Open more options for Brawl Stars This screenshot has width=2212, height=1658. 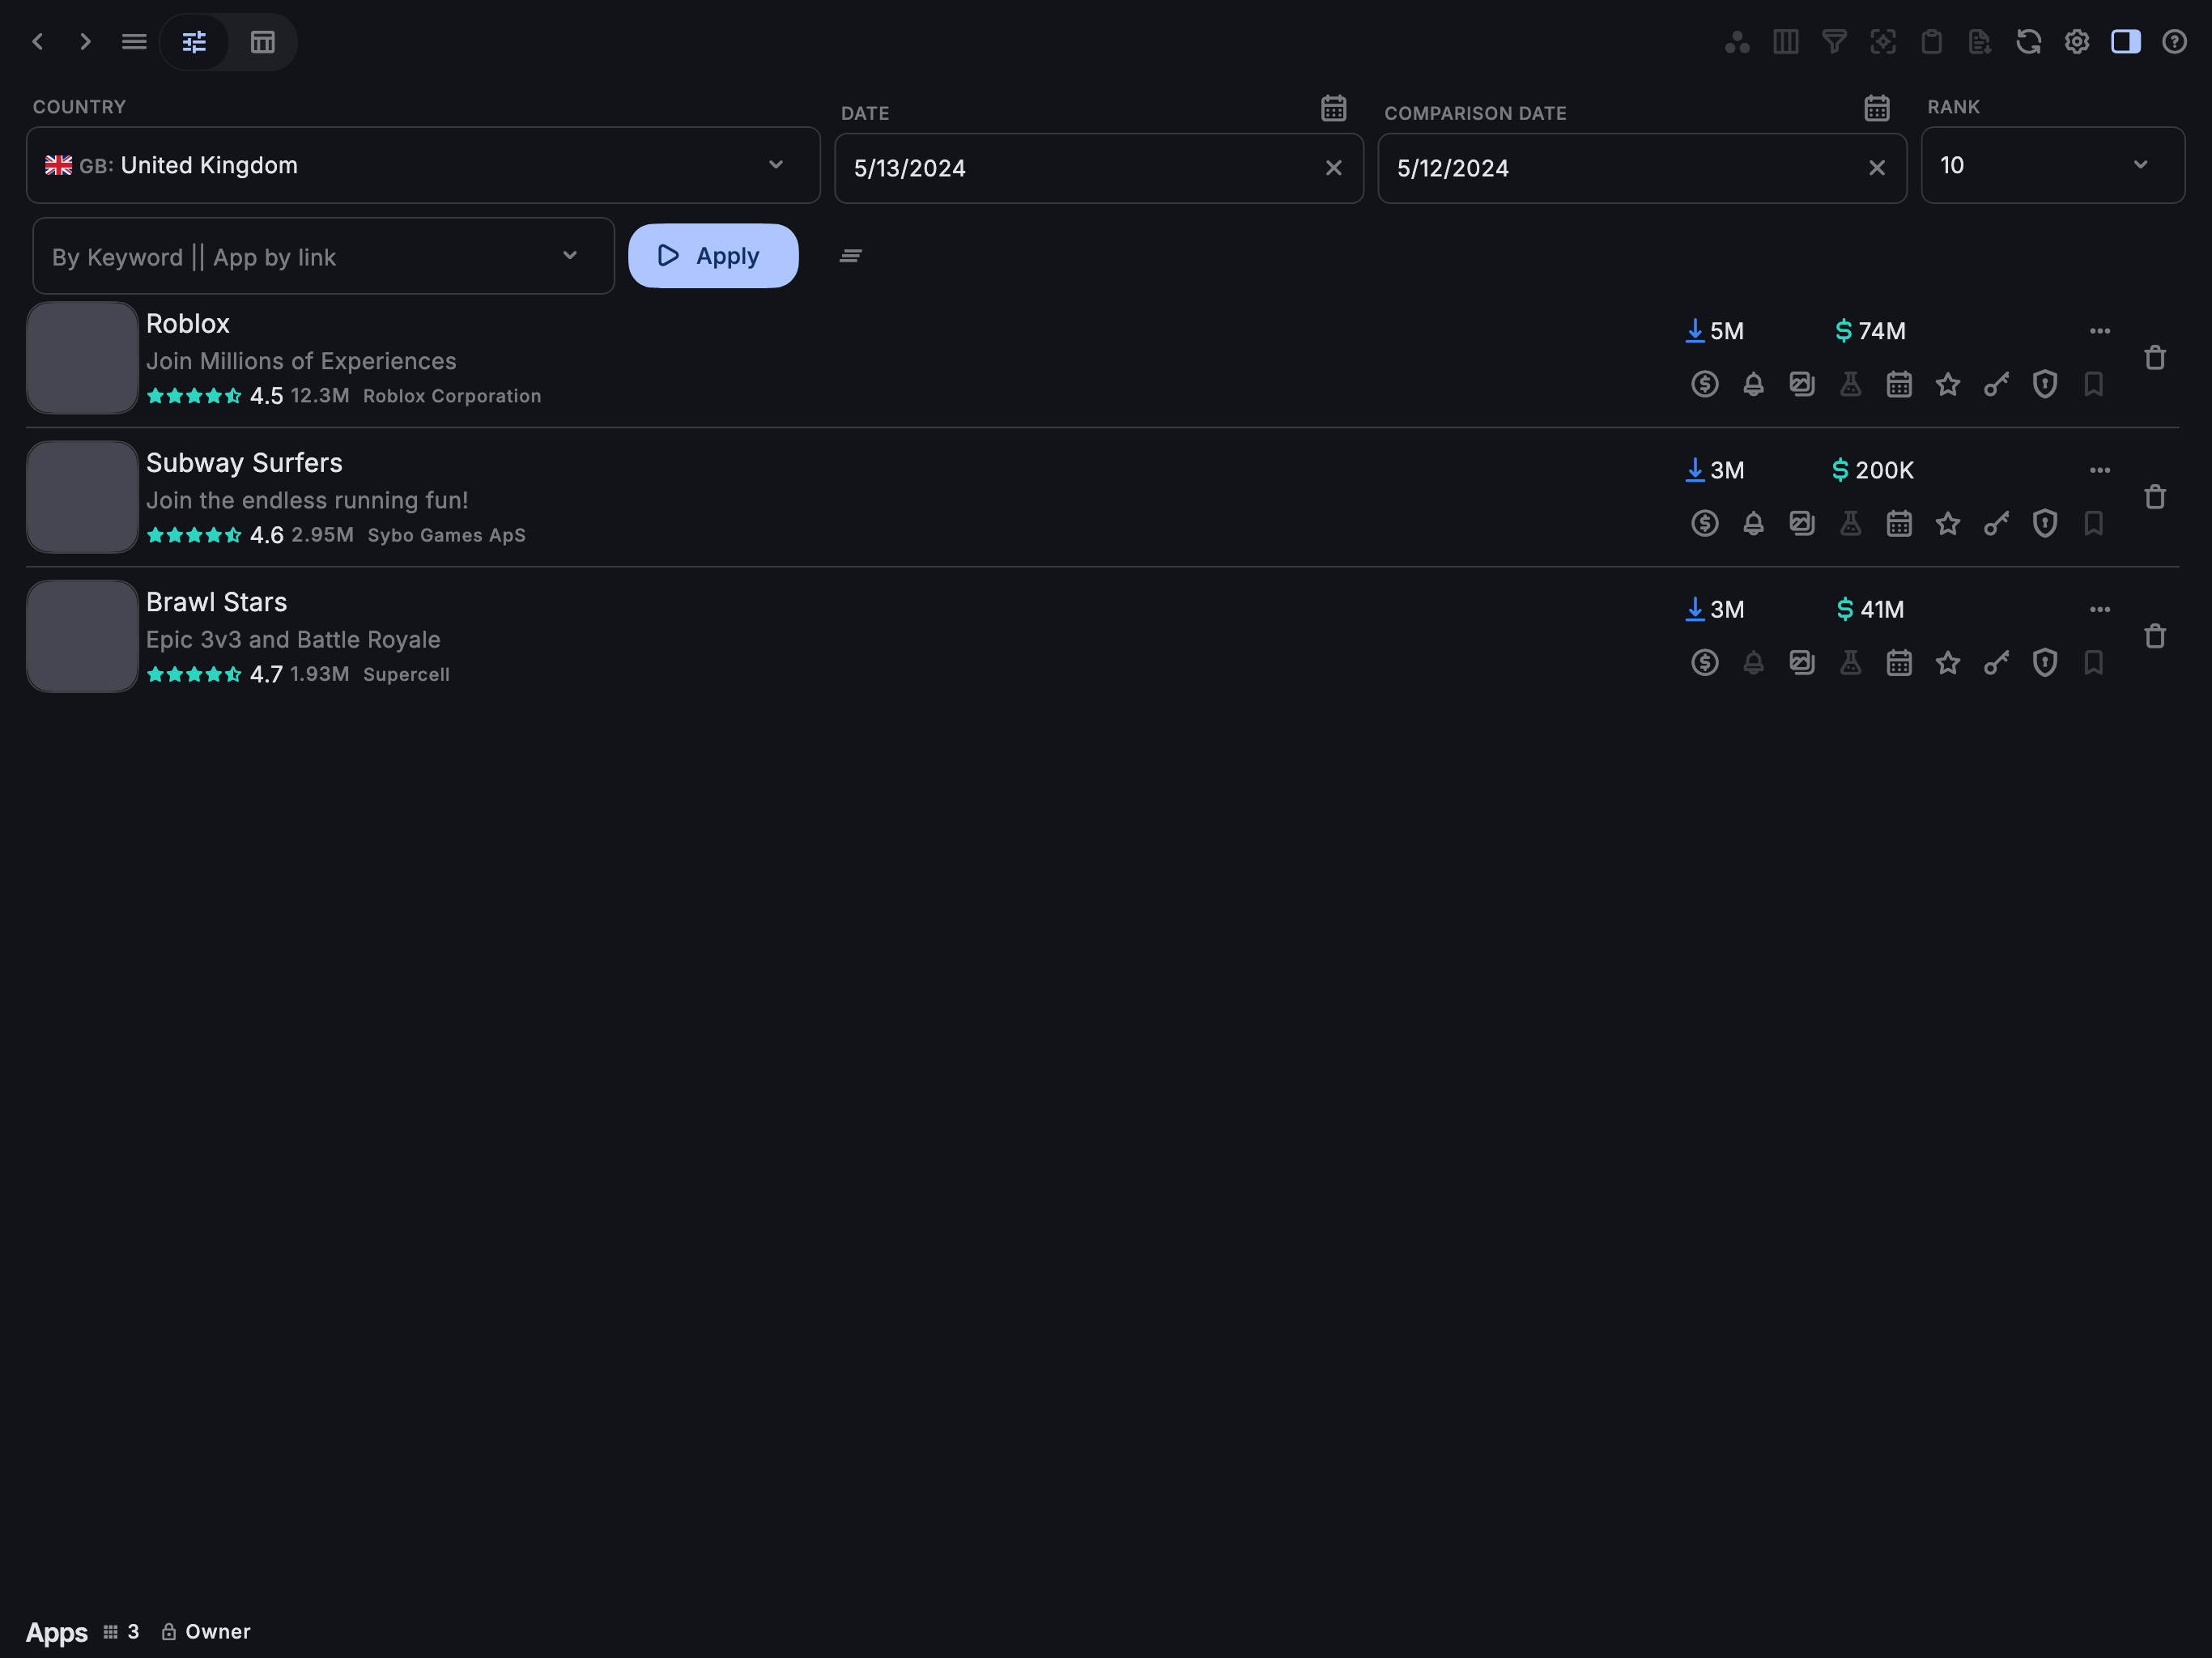[x=2100, y=609]
